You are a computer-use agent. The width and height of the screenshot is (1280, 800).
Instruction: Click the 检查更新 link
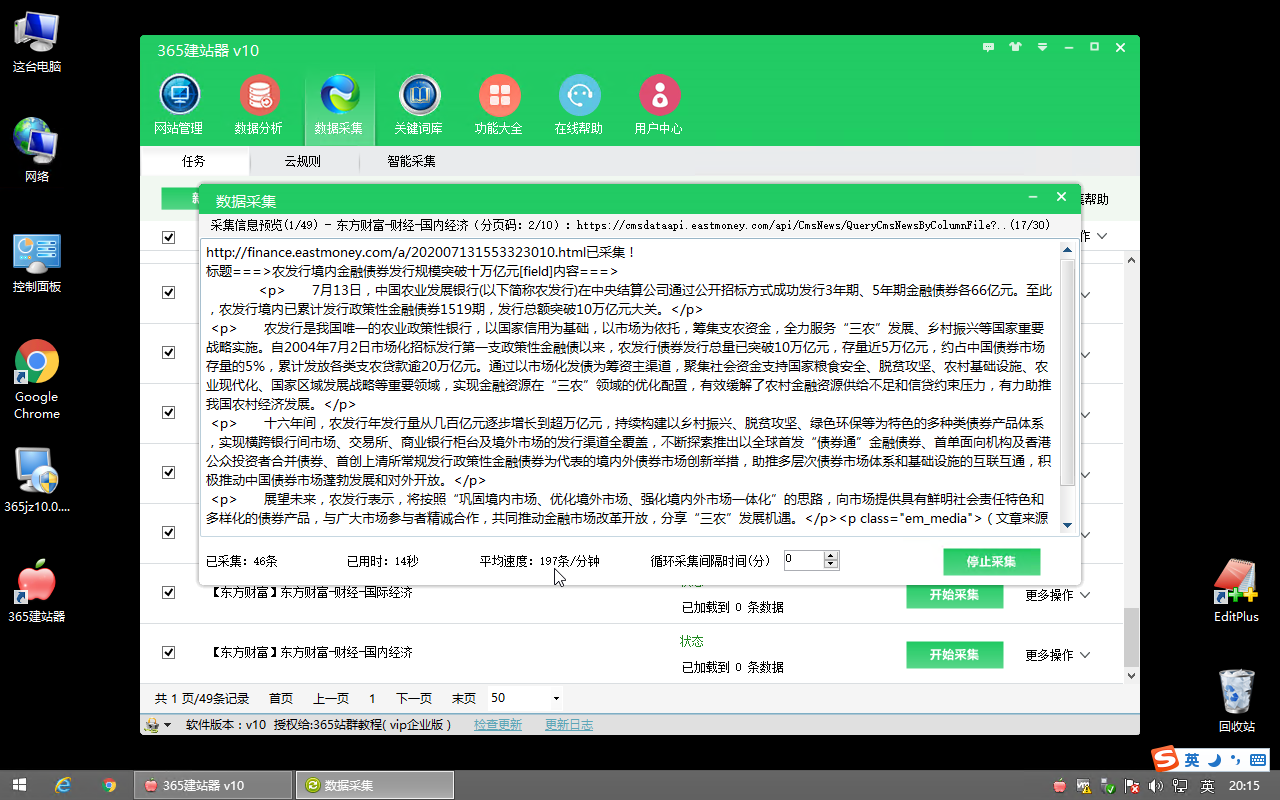tap(498, 725)
